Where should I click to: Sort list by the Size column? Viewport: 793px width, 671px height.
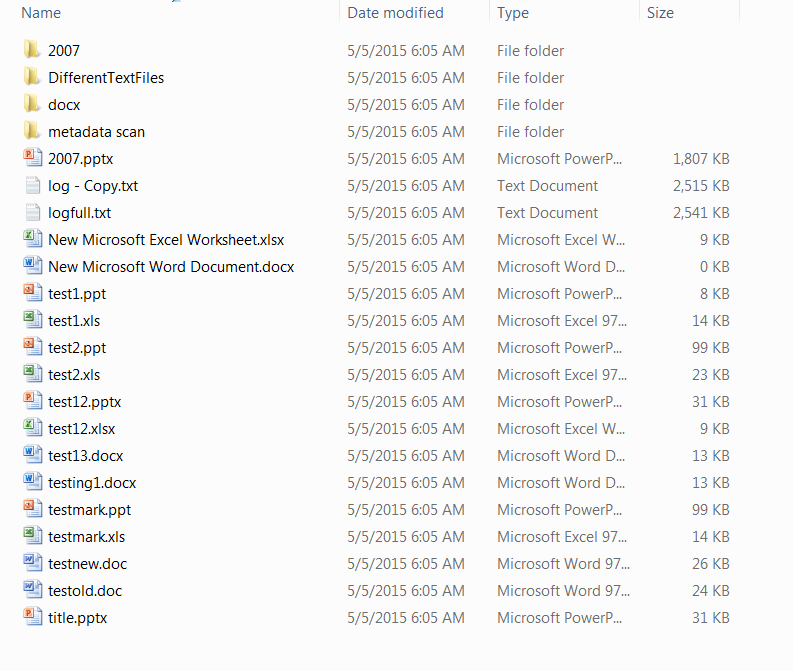coord(660,13)
